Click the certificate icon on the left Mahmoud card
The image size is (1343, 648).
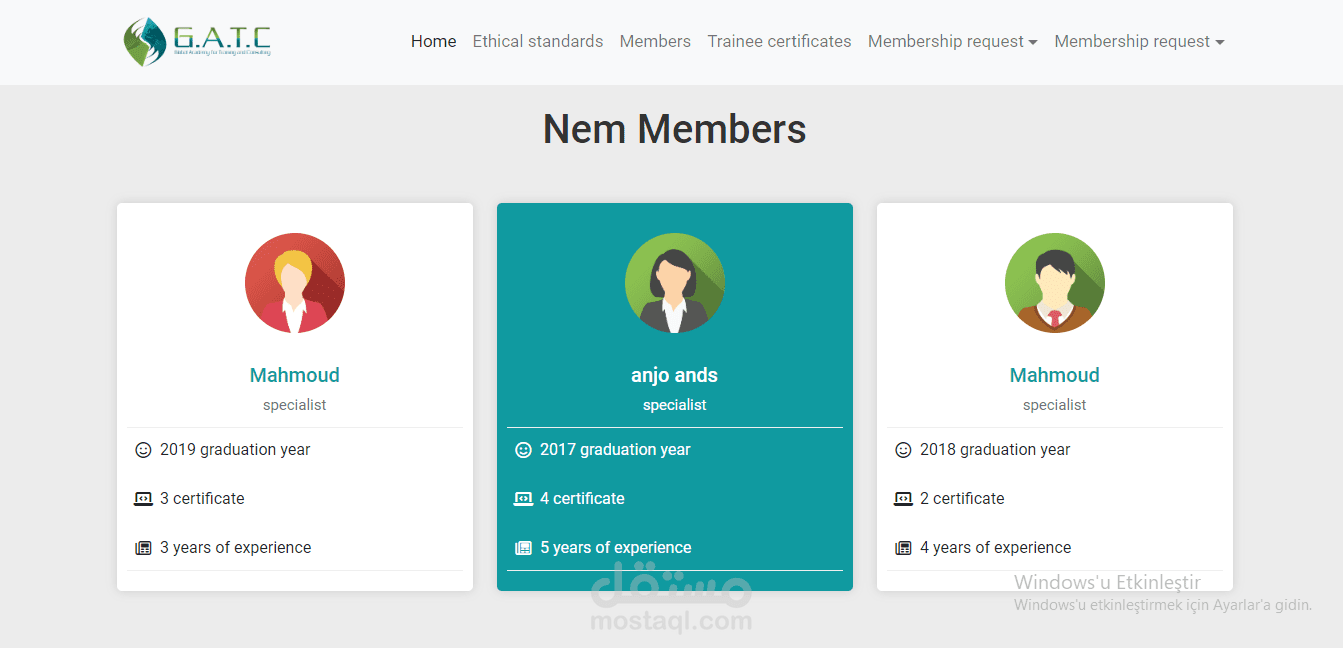click(x=143, y=498)
